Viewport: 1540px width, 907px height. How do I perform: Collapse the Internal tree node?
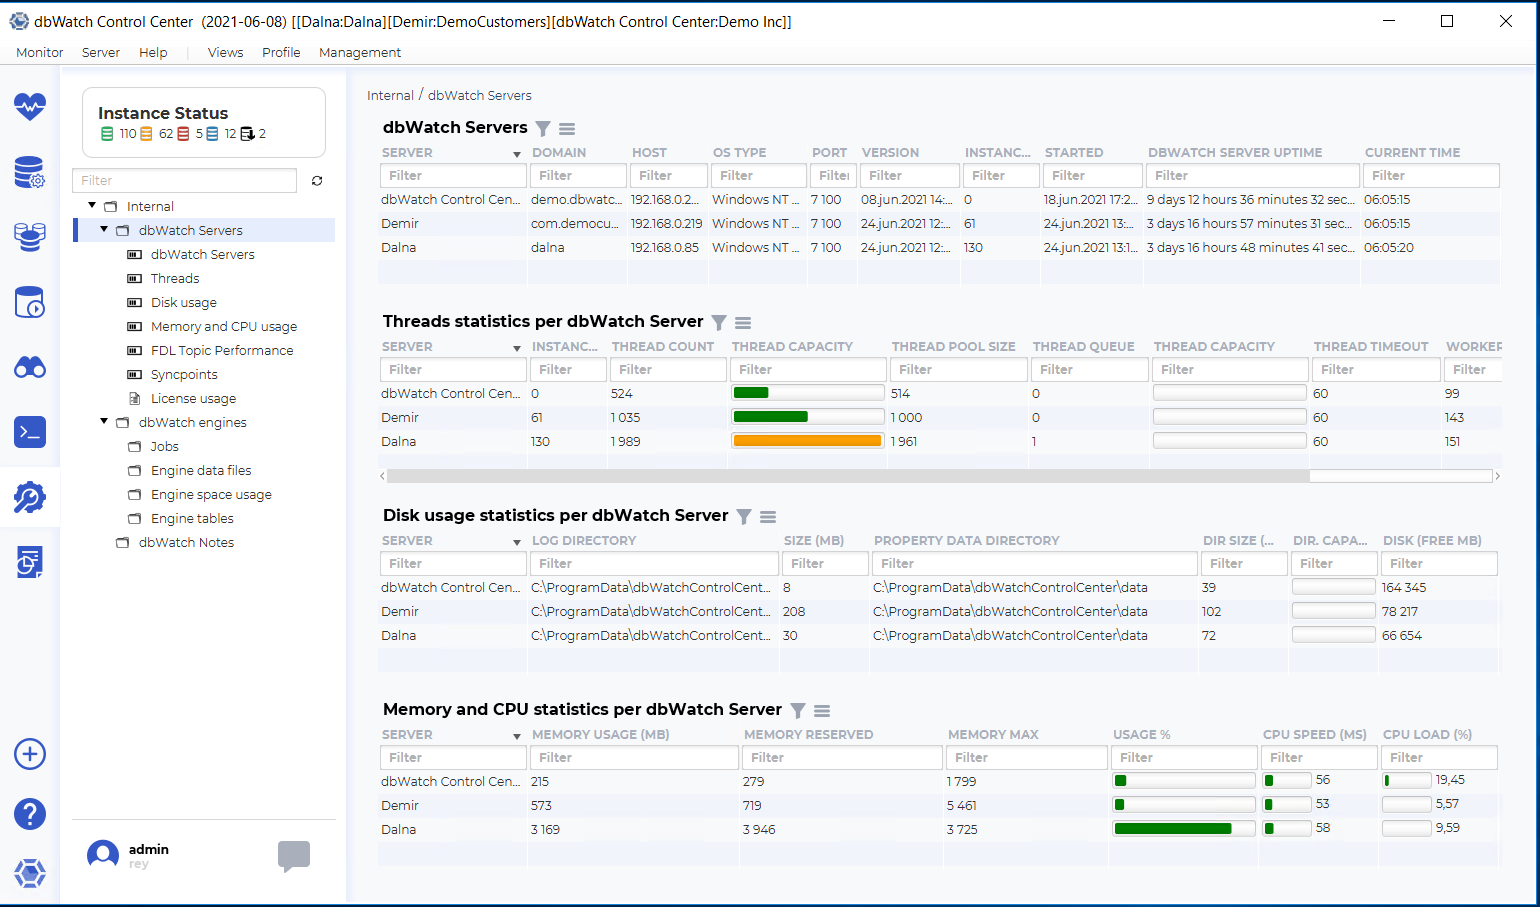tap(92, 206)
